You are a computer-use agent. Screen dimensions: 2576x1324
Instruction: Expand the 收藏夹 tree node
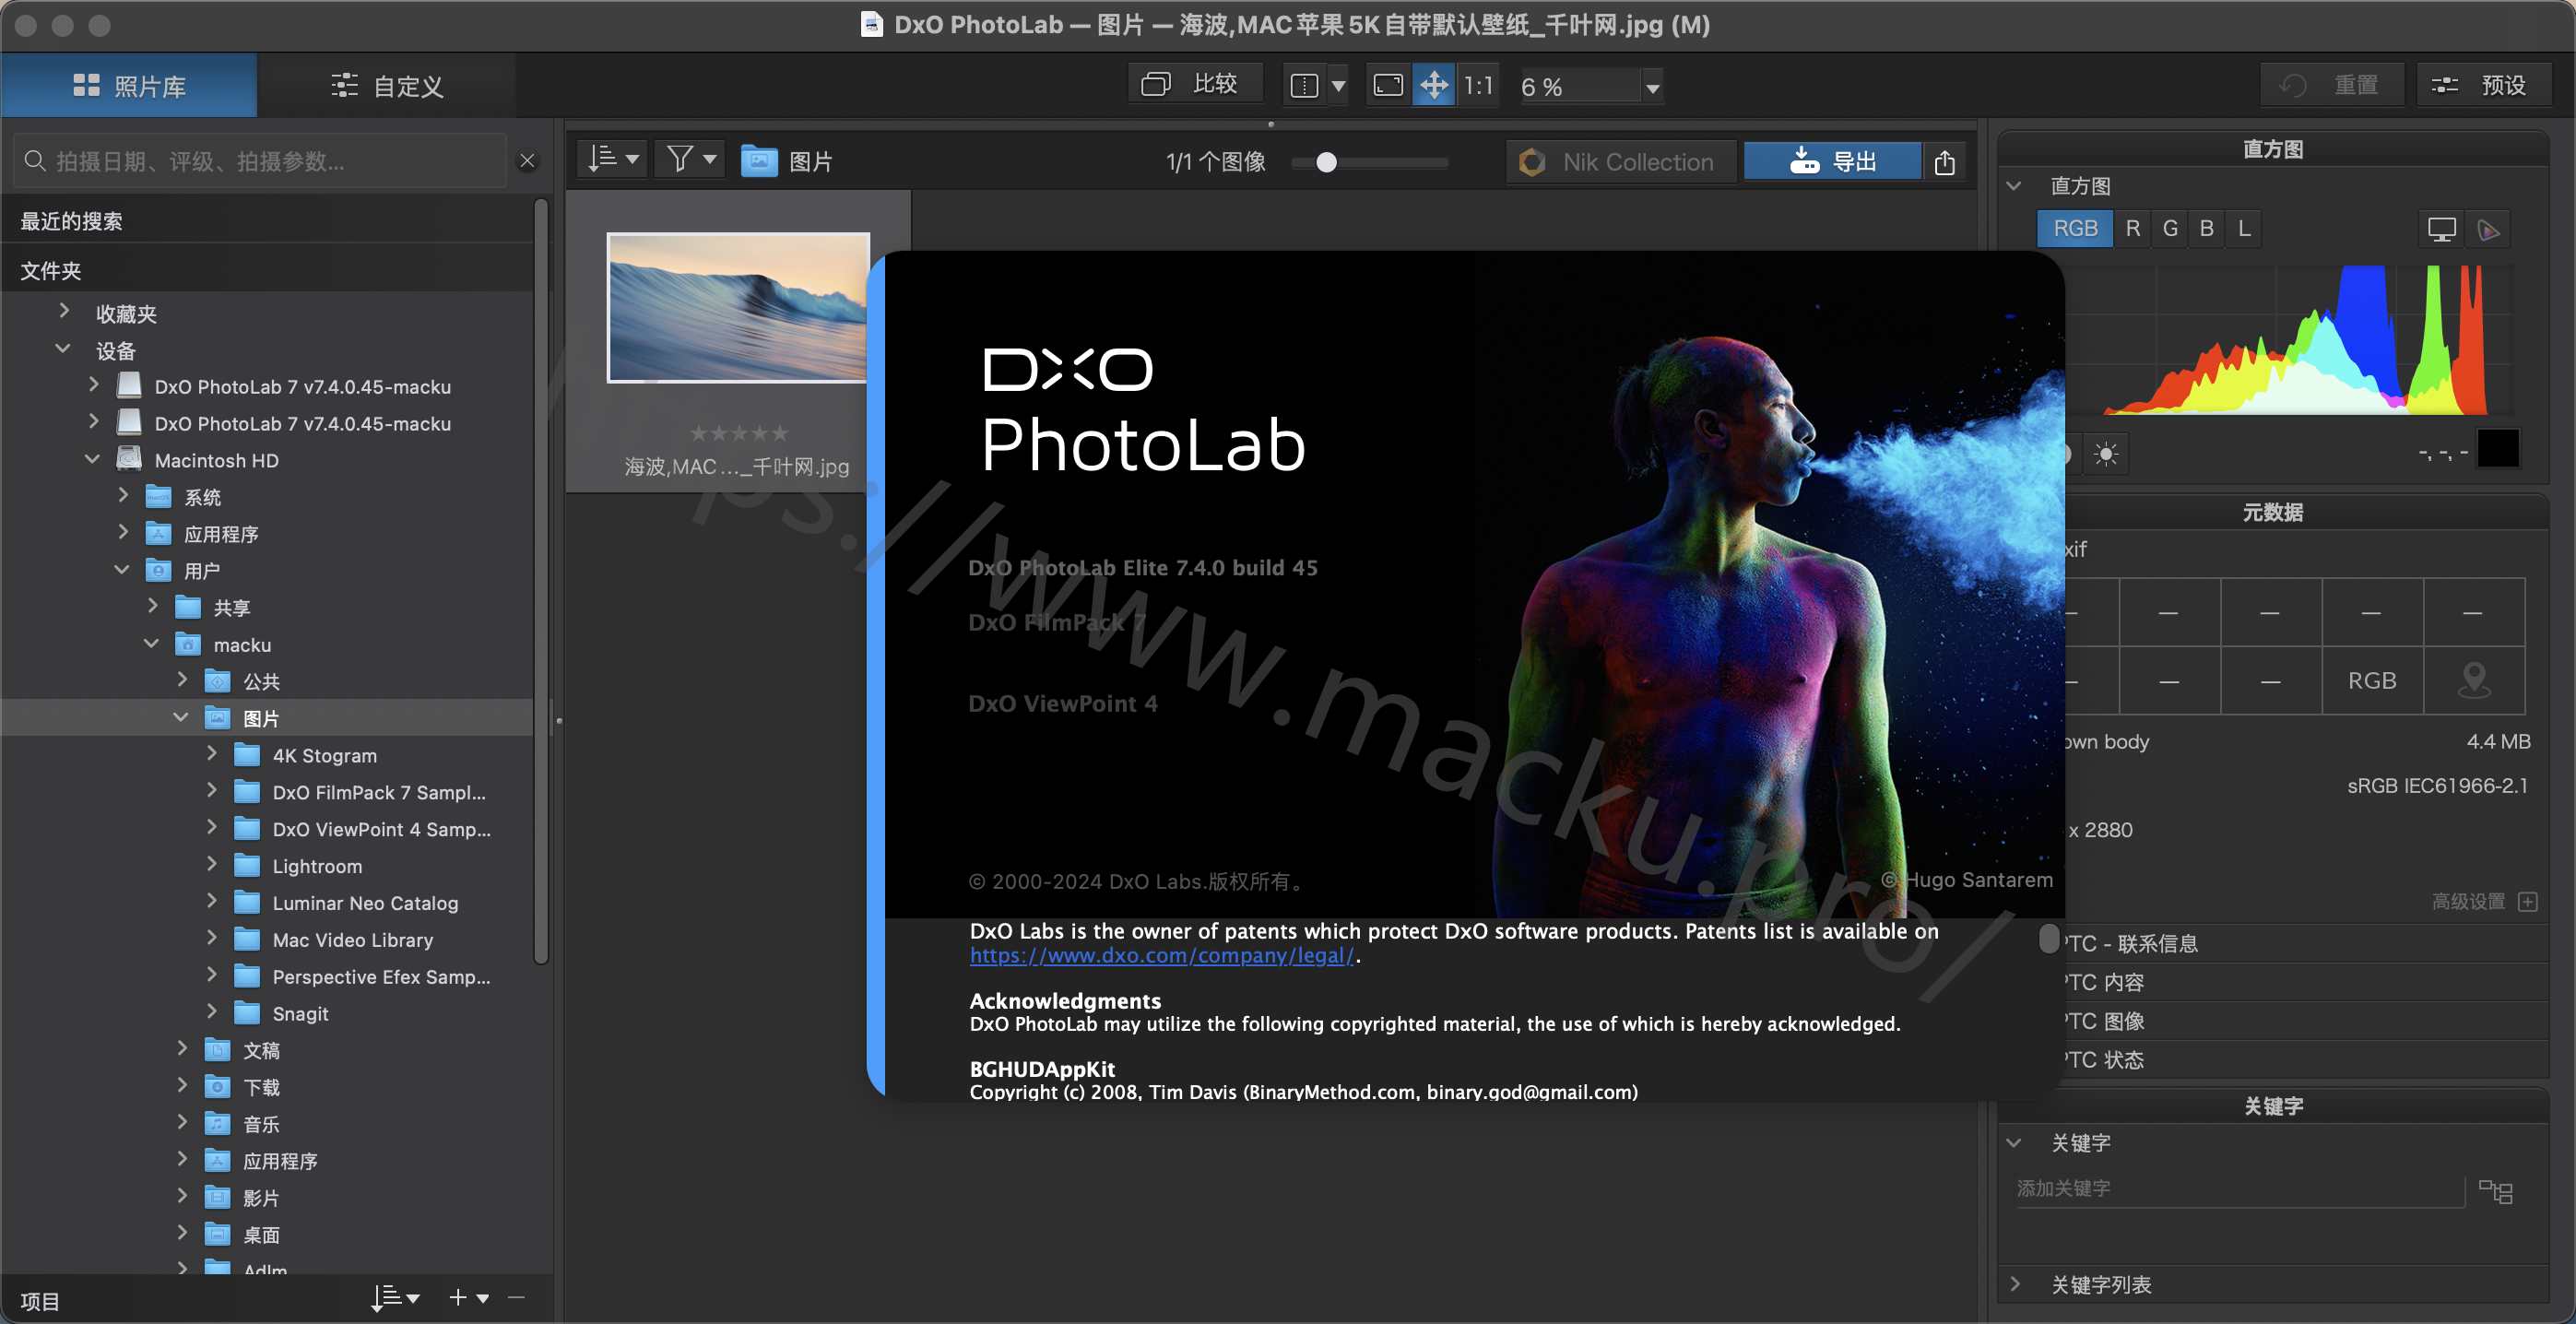[64, 312]
